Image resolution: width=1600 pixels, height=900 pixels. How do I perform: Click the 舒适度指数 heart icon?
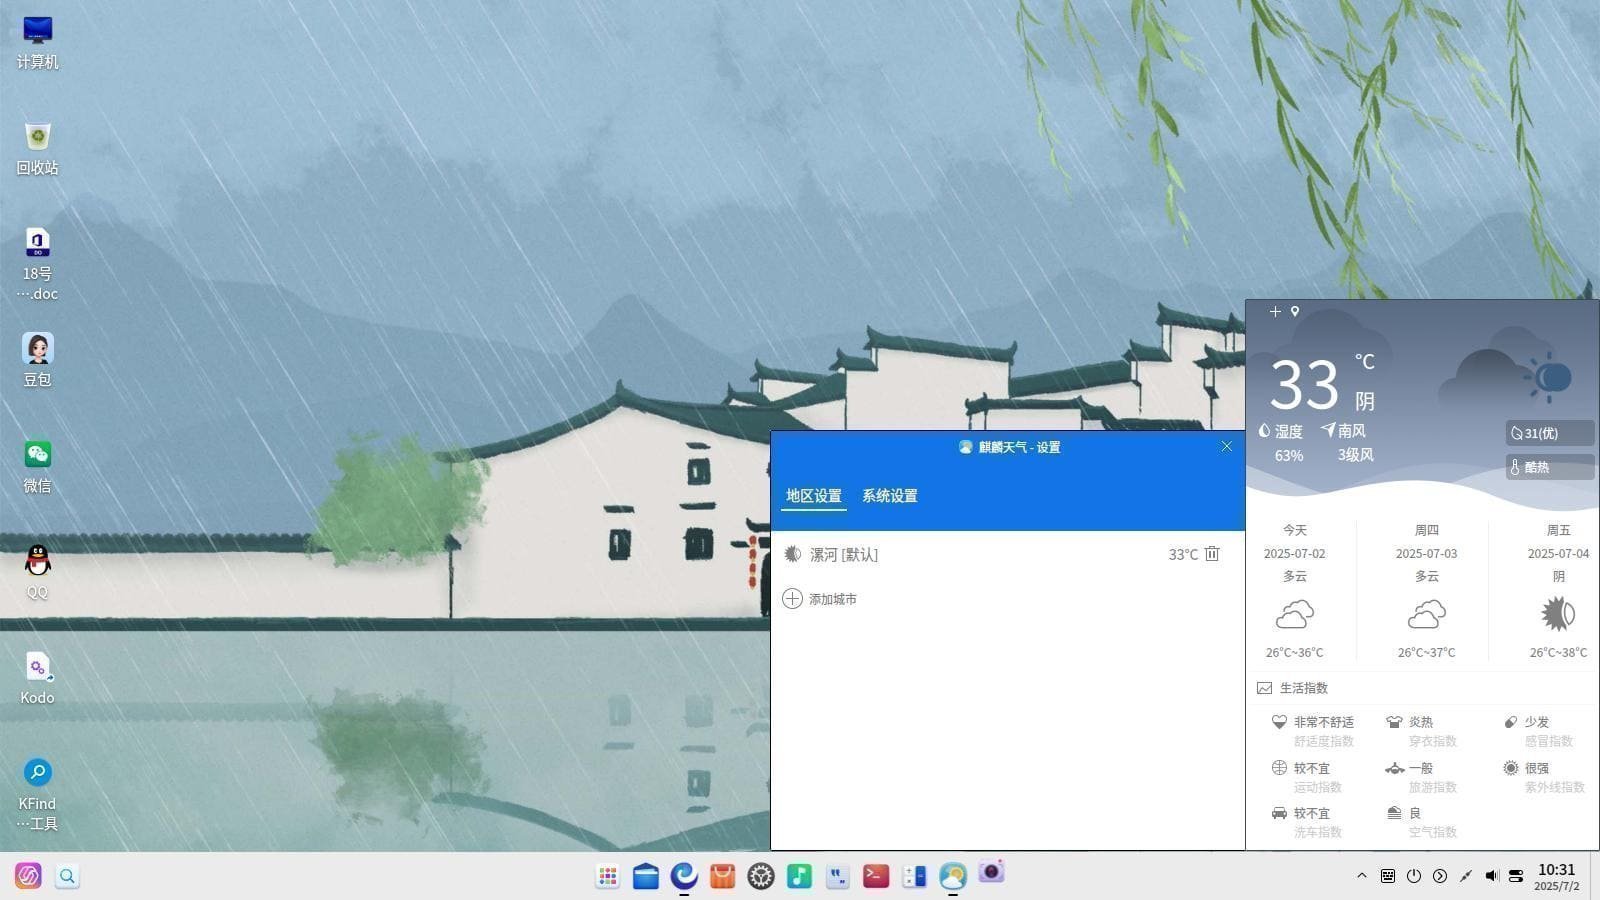click(1279, 722)
